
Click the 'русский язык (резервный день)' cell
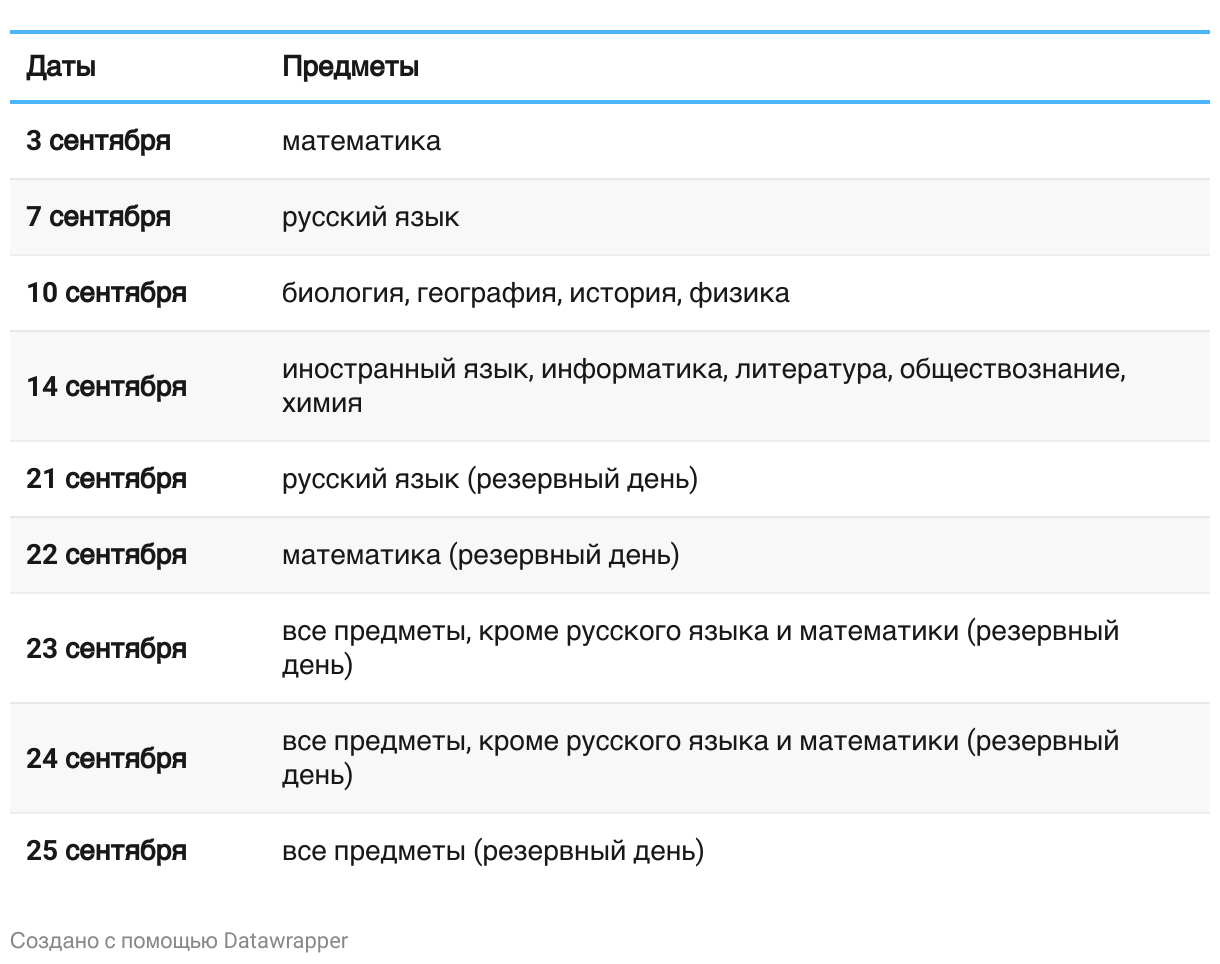(x=489, y=479)
